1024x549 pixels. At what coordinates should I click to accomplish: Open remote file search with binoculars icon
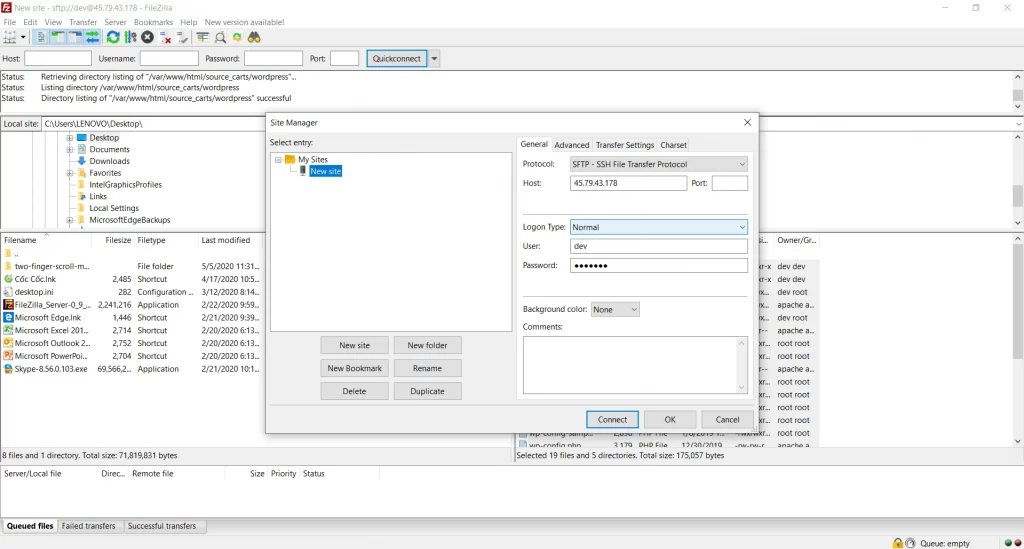coord(254,37)
